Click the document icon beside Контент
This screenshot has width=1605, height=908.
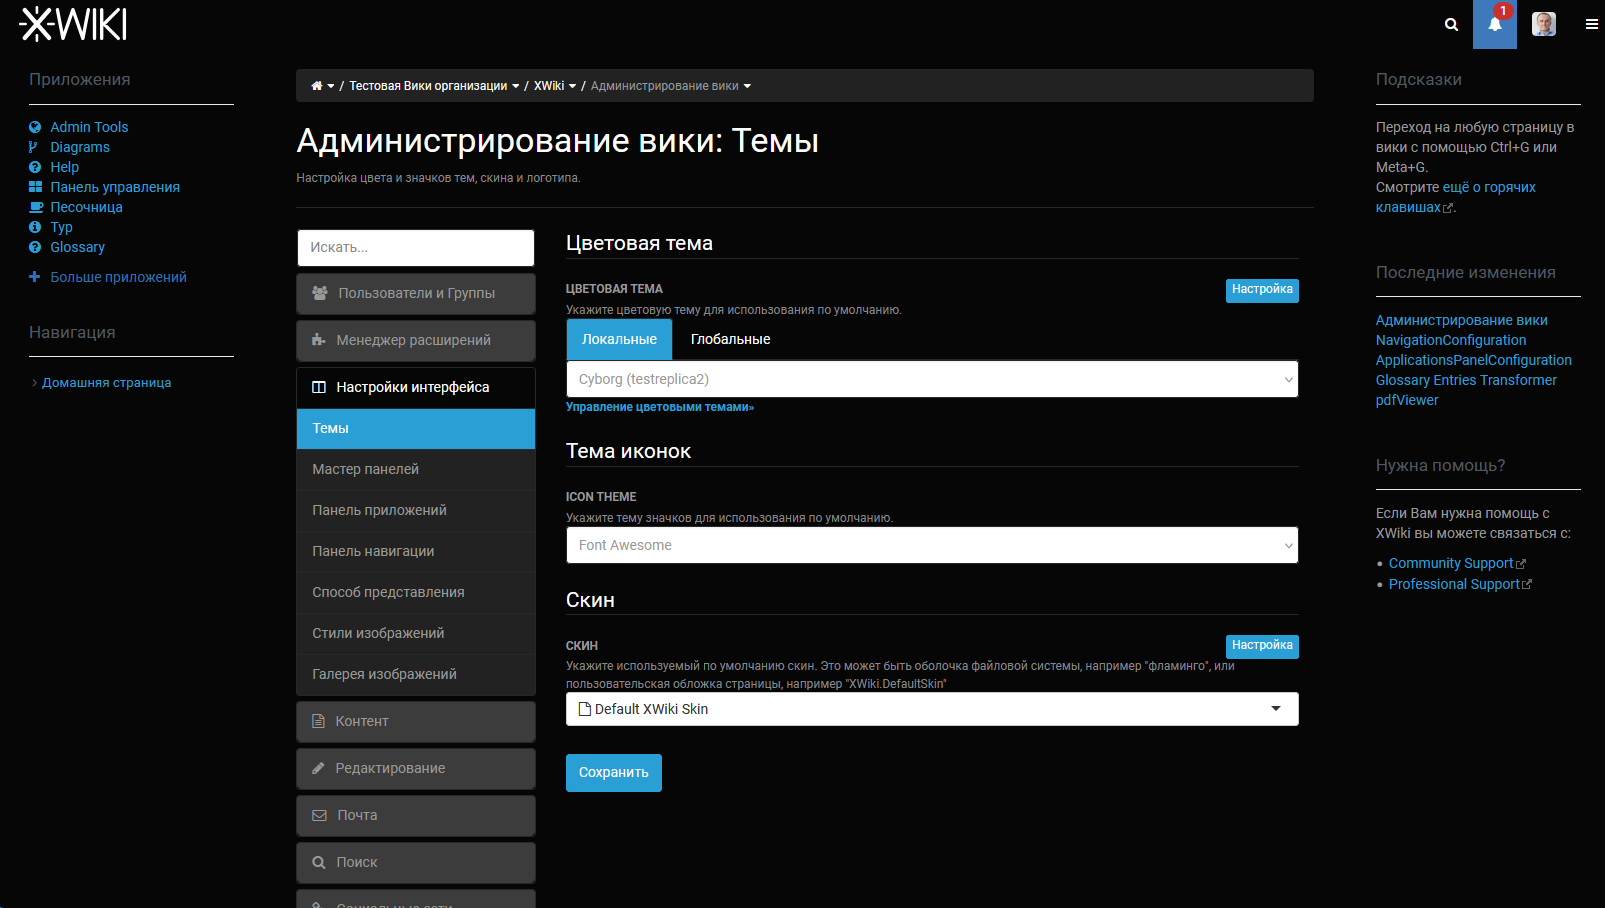tap(318, 721)
